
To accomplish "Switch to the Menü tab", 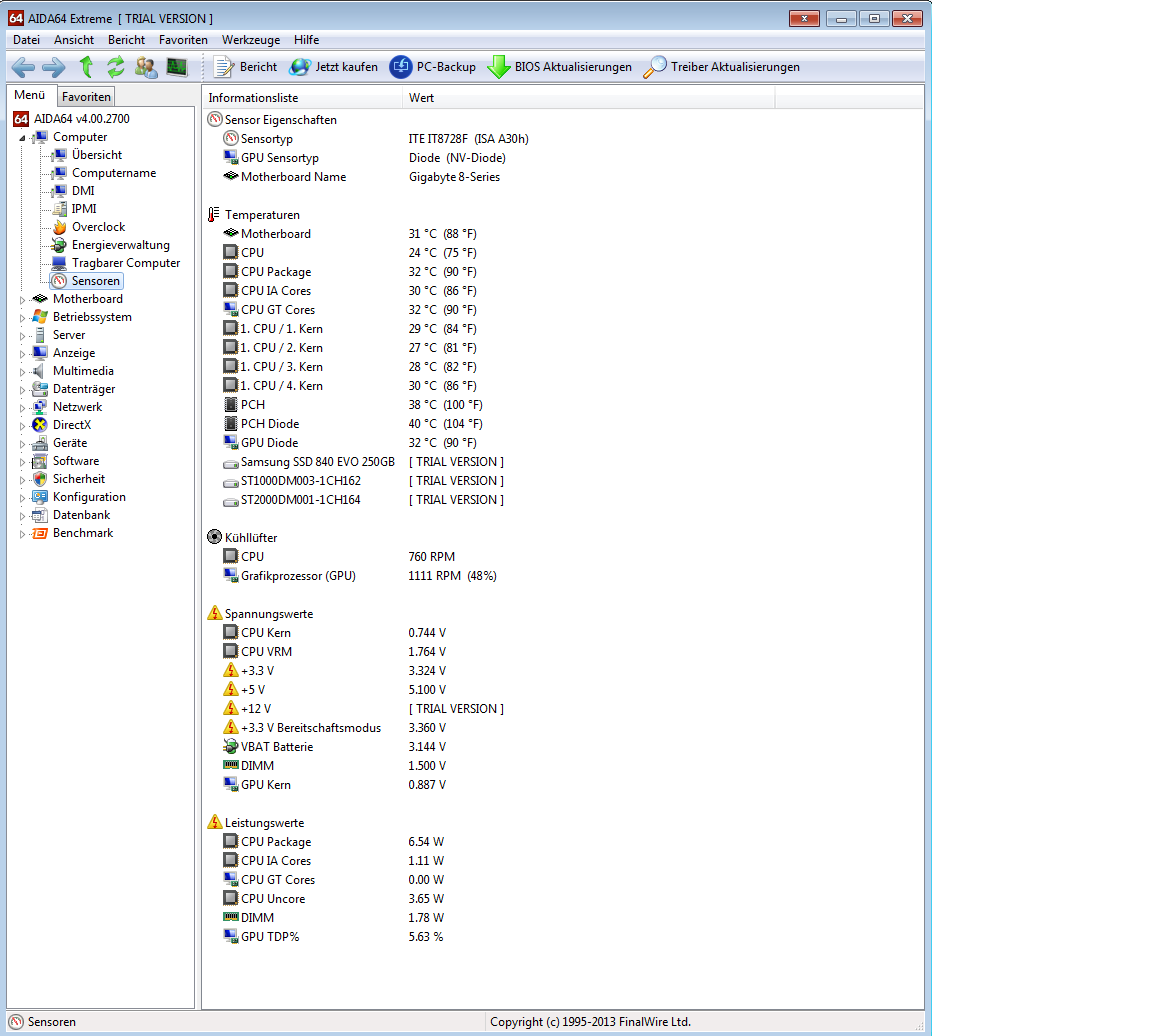I will coord(30,95).
